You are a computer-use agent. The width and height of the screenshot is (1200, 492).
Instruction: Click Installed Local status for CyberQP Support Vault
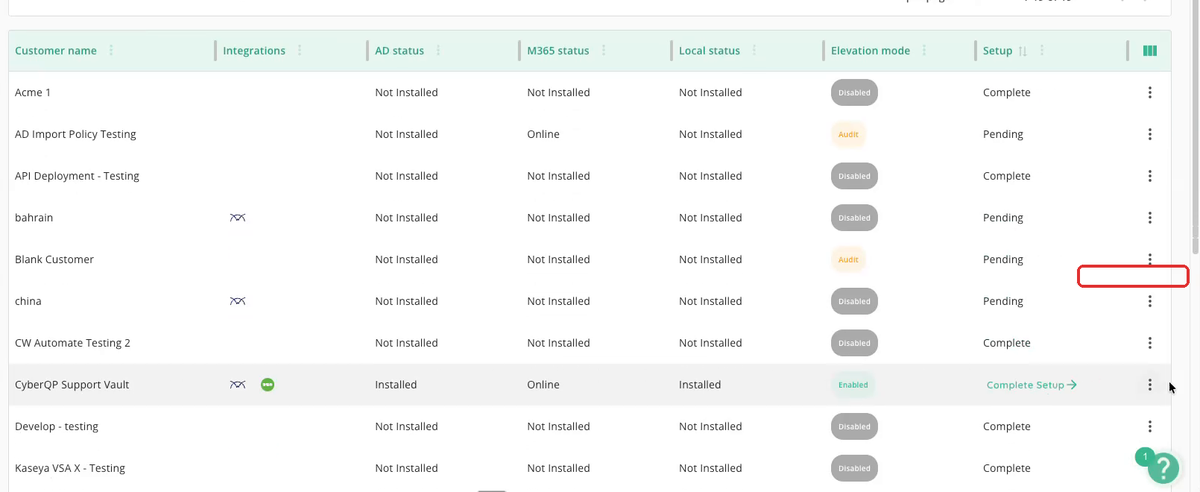coord(700,385)
